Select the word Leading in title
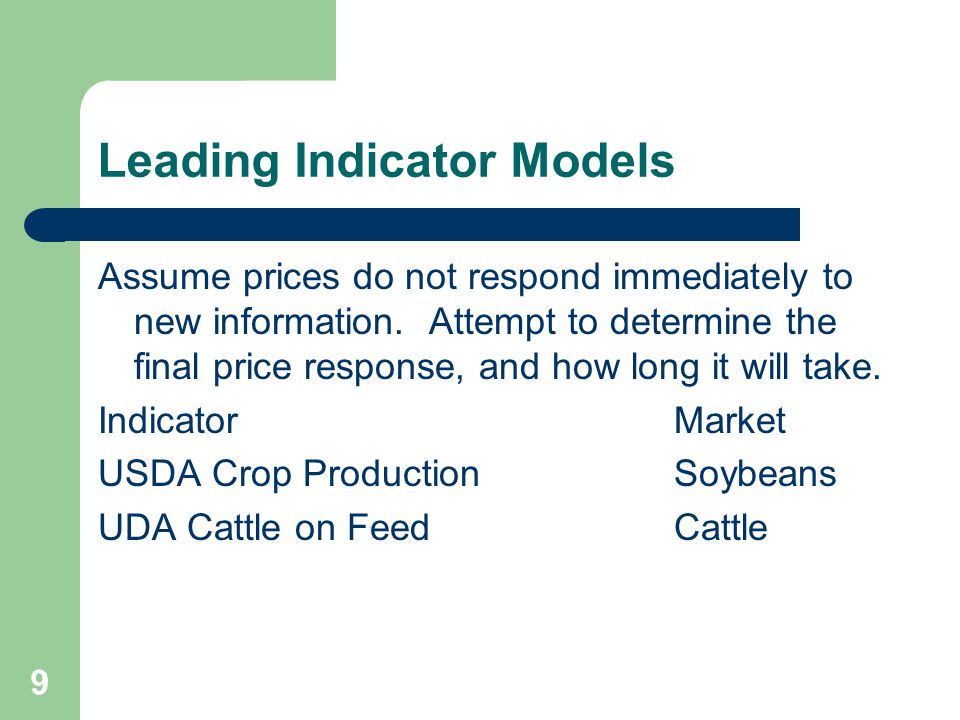960x720 pixels. 189,161
